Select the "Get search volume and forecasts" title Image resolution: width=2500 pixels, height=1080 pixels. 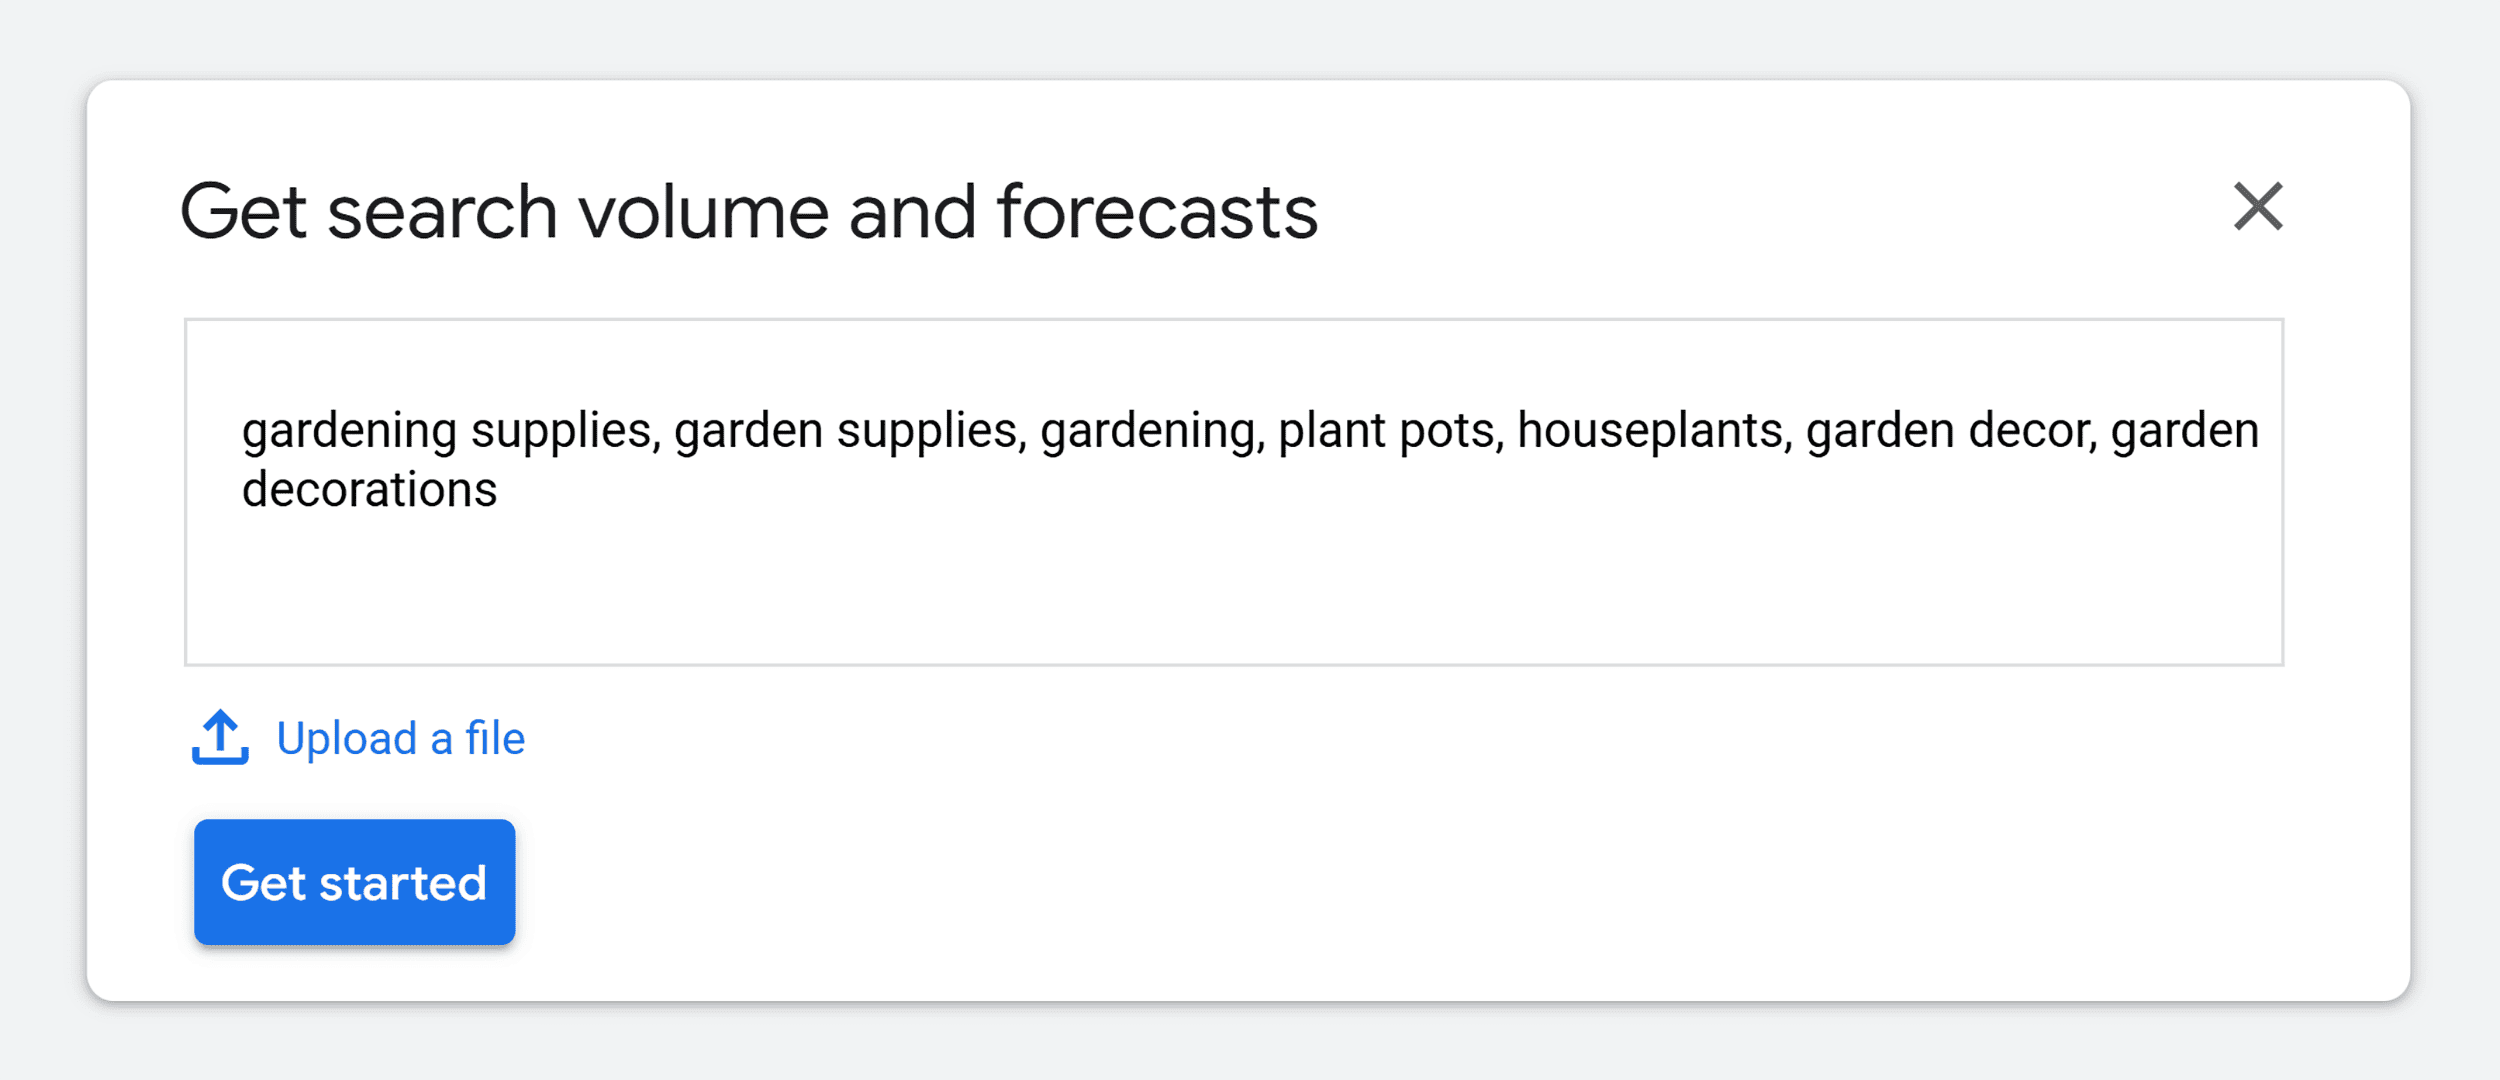[x=750, y=209]
